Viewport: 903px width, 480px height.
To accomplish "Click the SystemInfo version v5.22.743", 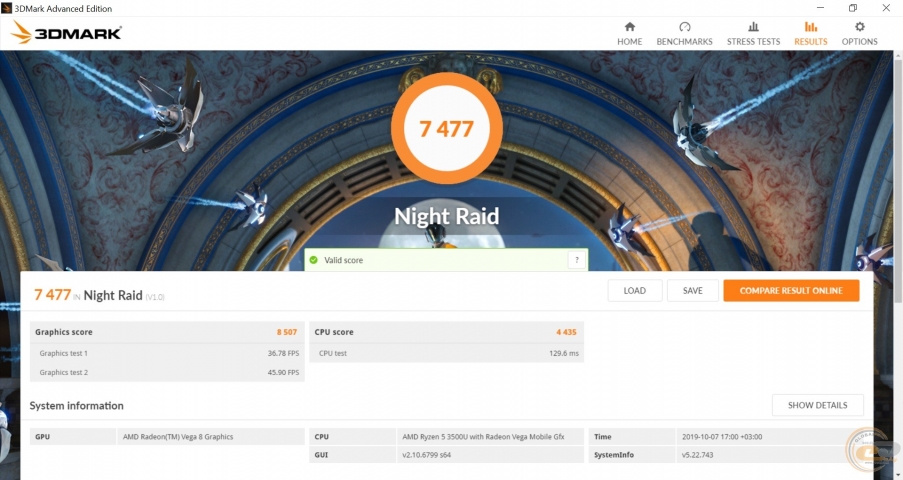I will pyautogui.click(x=697, y=455).
